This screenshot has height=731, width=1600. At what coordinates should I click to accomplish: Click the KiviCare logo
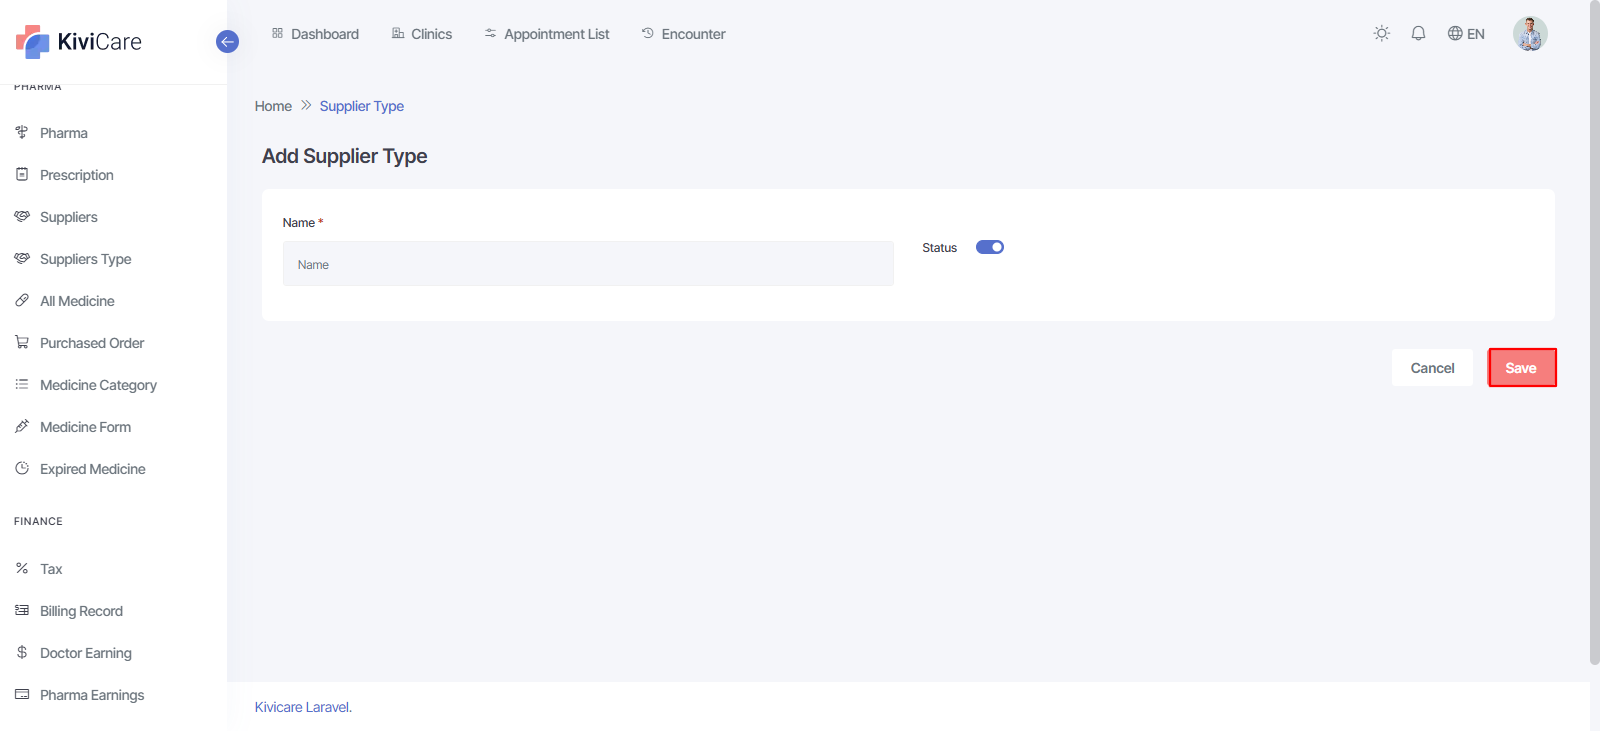(79, 42)
